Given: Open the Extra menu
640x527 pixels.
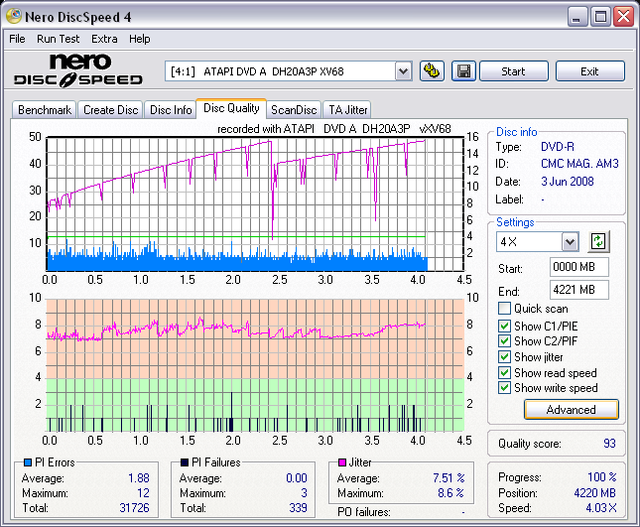Looking at the screenshot, I should (104, 39).
